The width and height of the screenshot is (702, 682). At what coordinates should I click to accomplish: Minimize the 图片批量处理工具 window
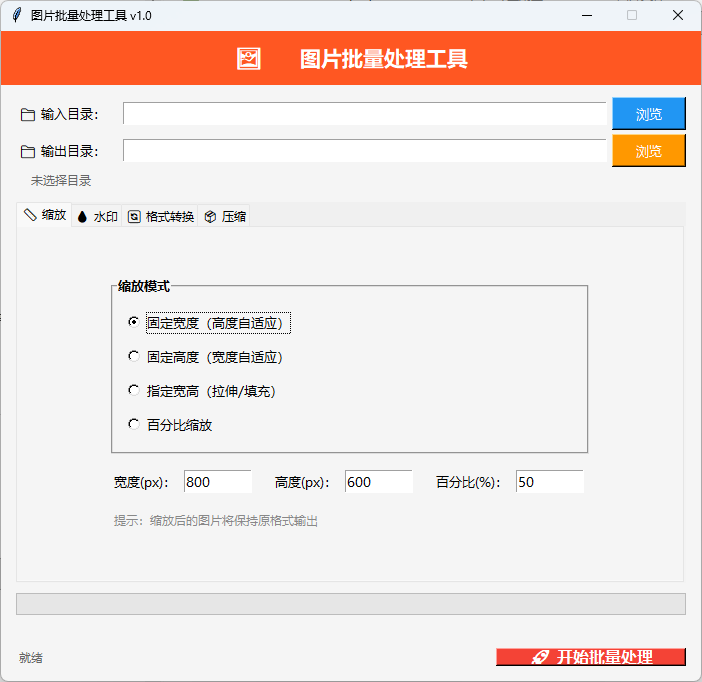click(x=587, y=15)
